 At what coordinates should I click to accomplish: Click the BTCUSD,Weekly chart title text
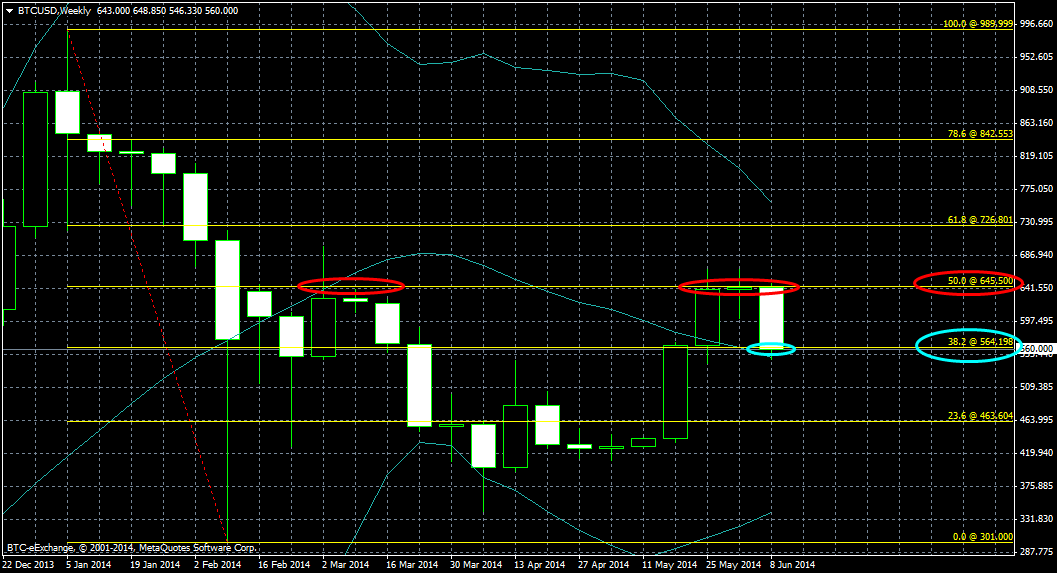coord(53,10)
